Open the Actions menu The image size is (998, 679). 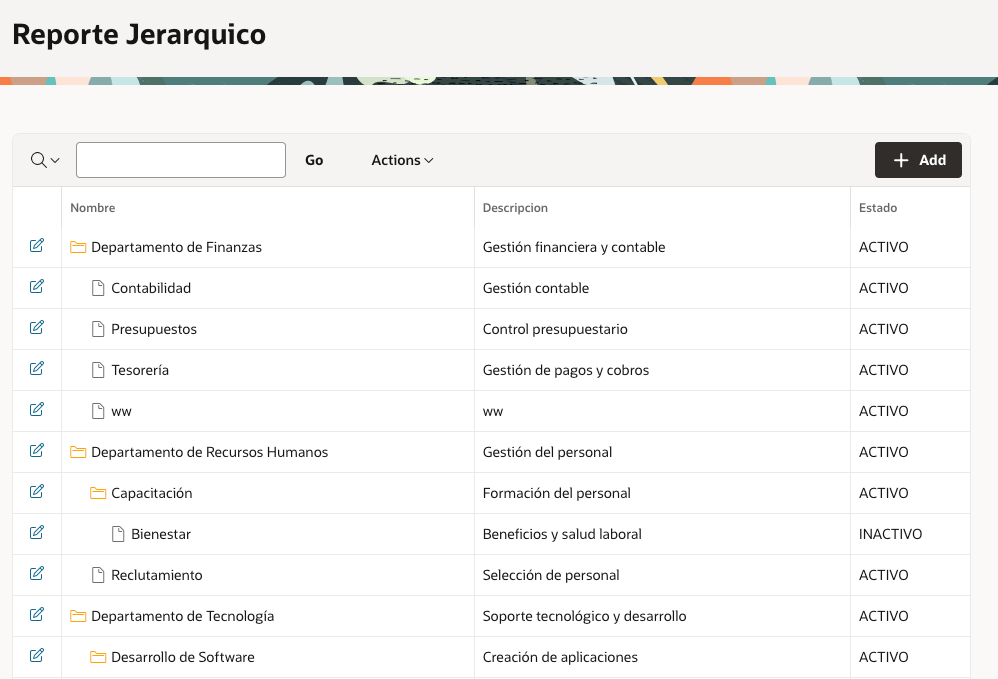coord(402,160)
